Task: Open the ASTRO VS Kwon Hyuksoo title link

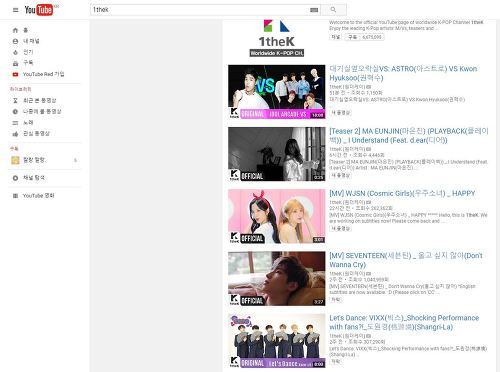Action: 403,73
